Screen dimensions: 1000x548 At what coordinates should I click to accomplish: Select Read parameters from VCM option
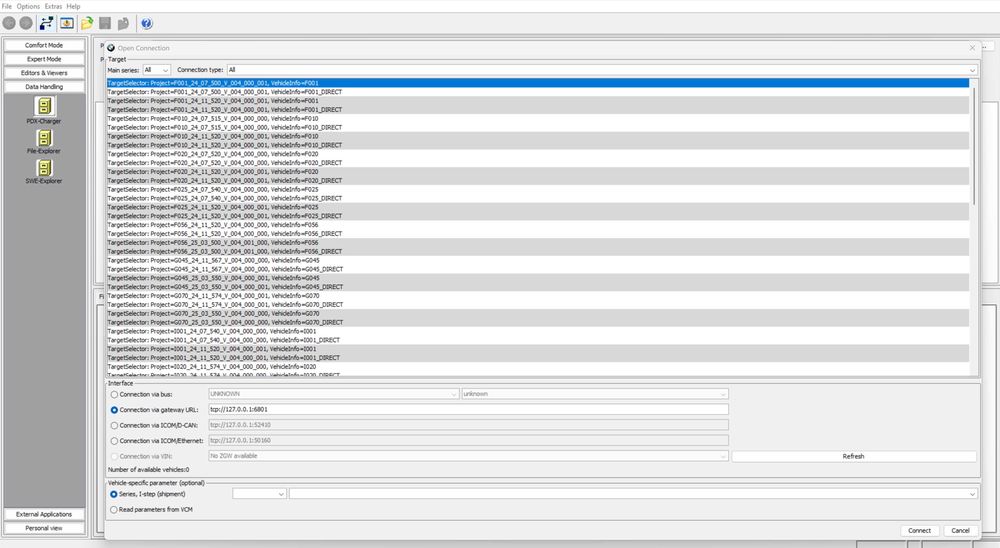tap(114, 510)
